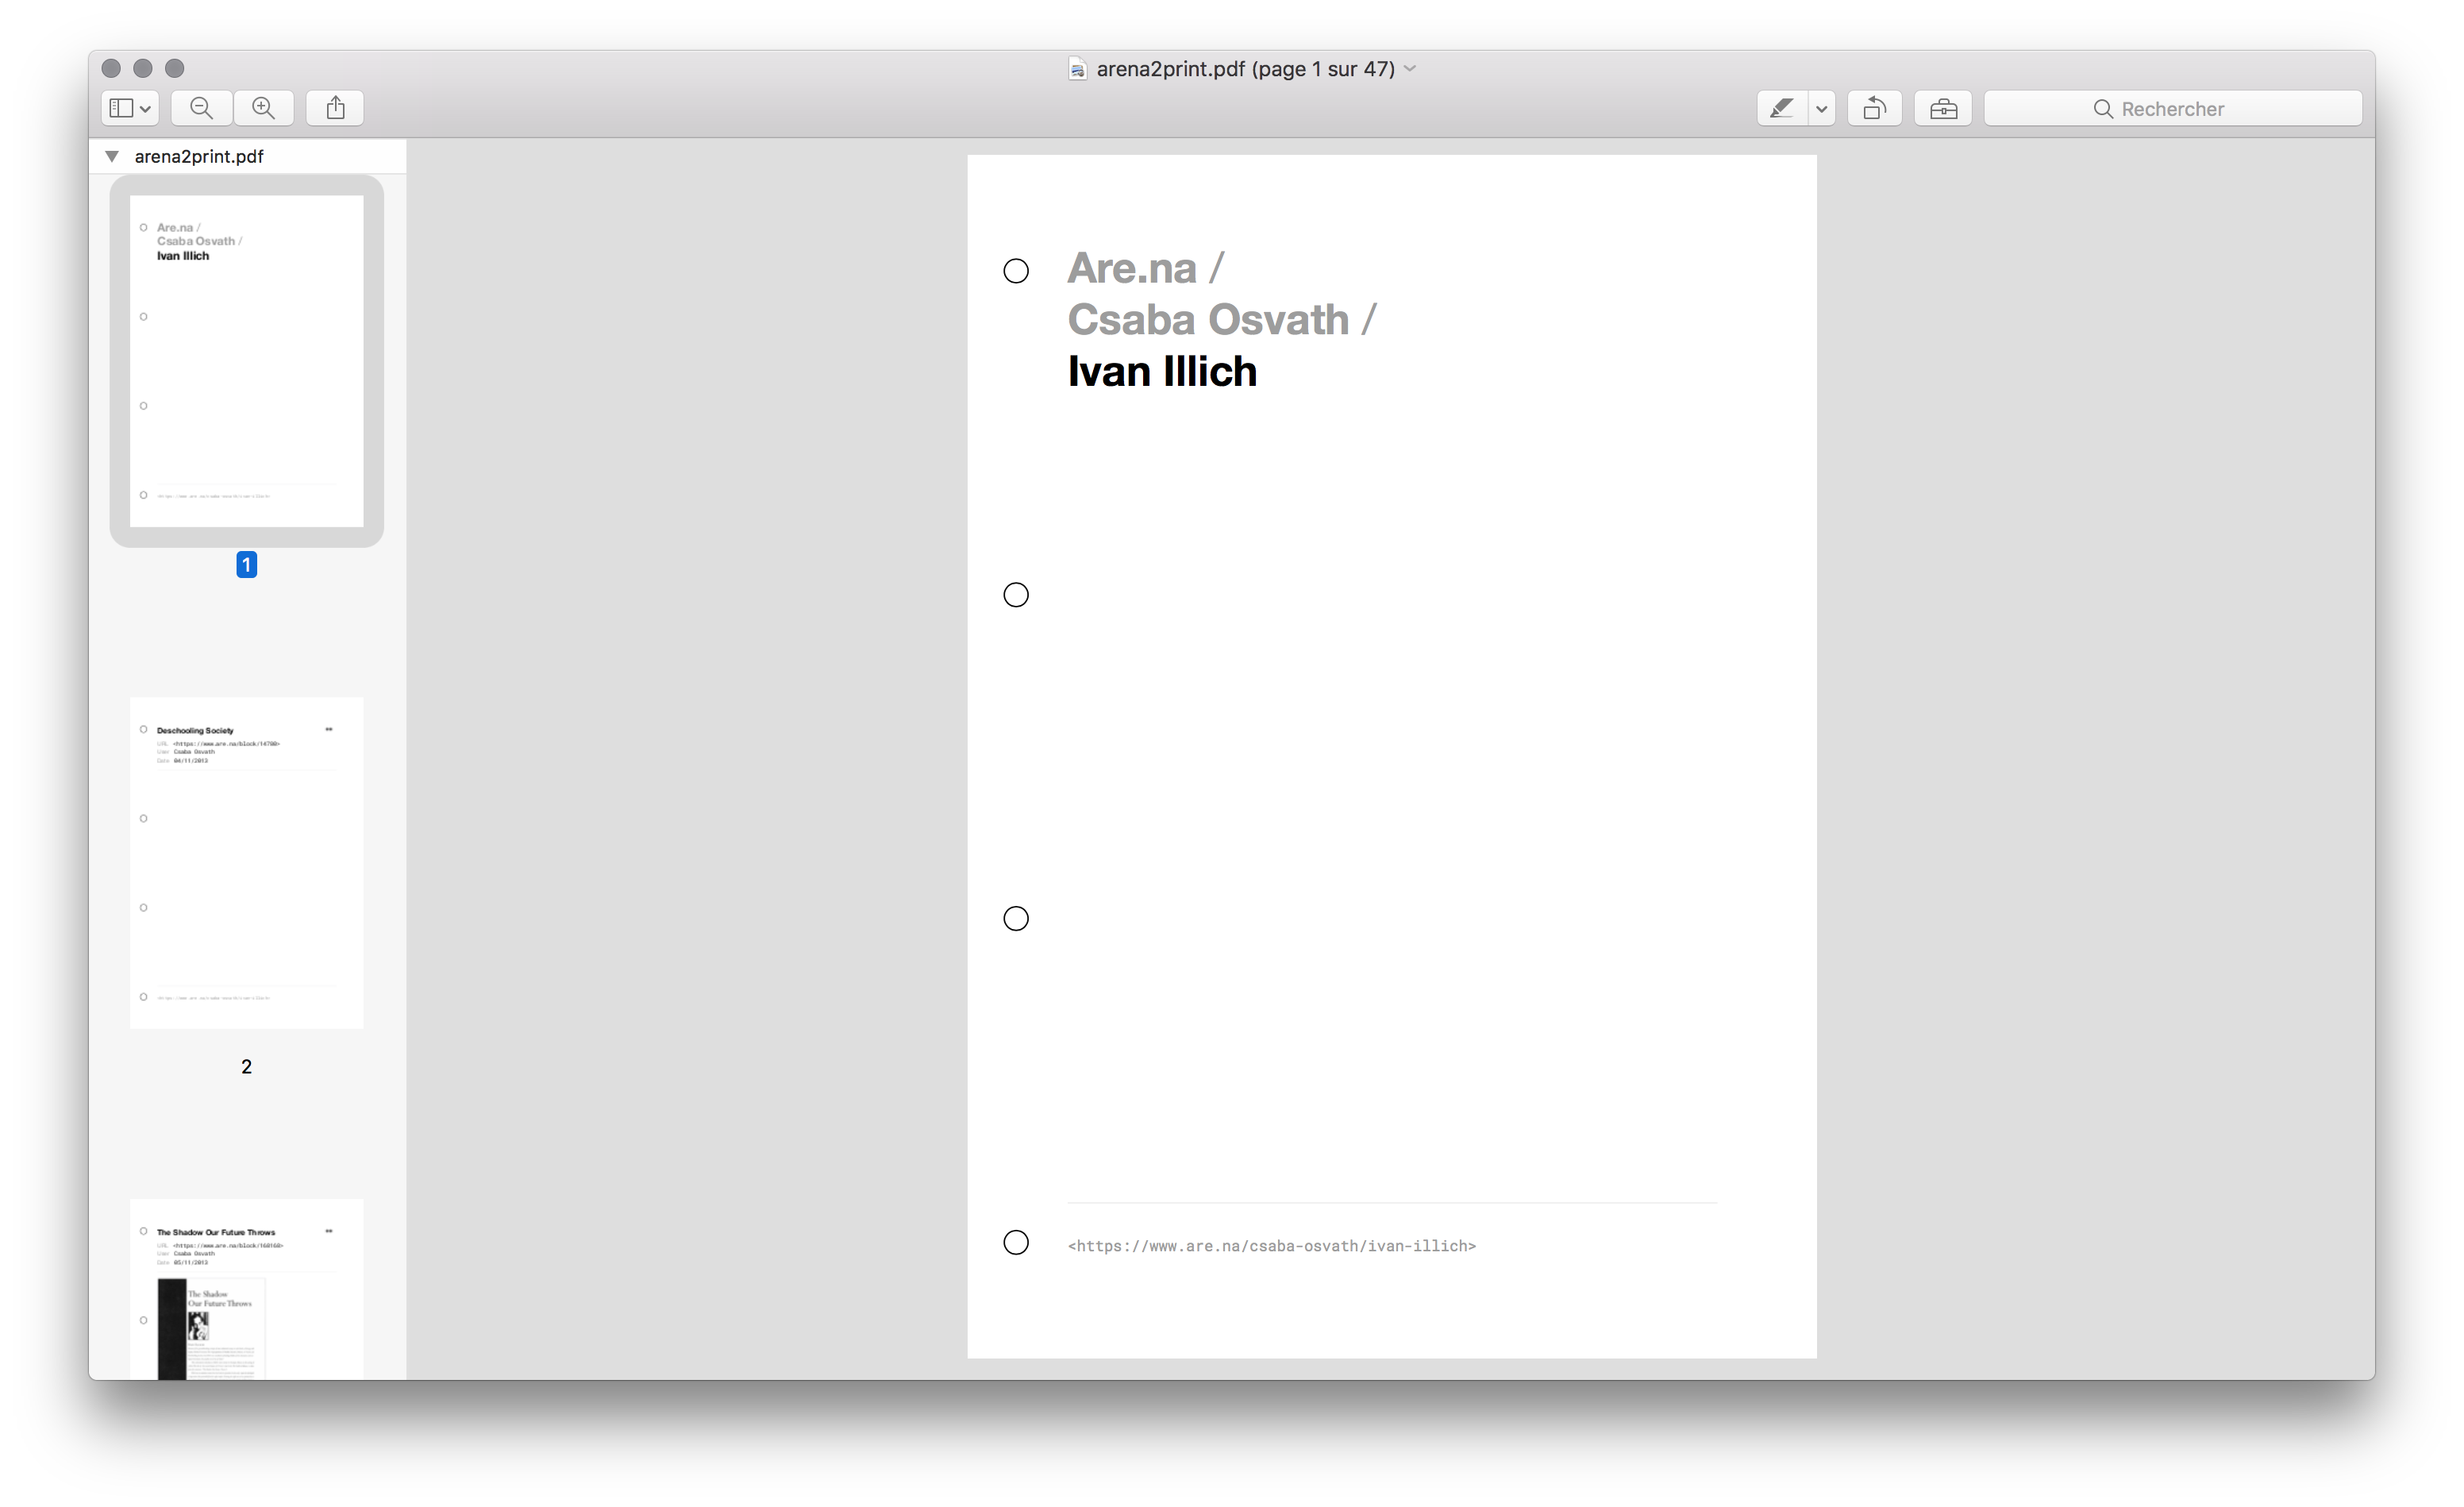Select page 2 thumbnail Deschooling Society
This screenshot has height=1507, width=2464.
(247, 863)
